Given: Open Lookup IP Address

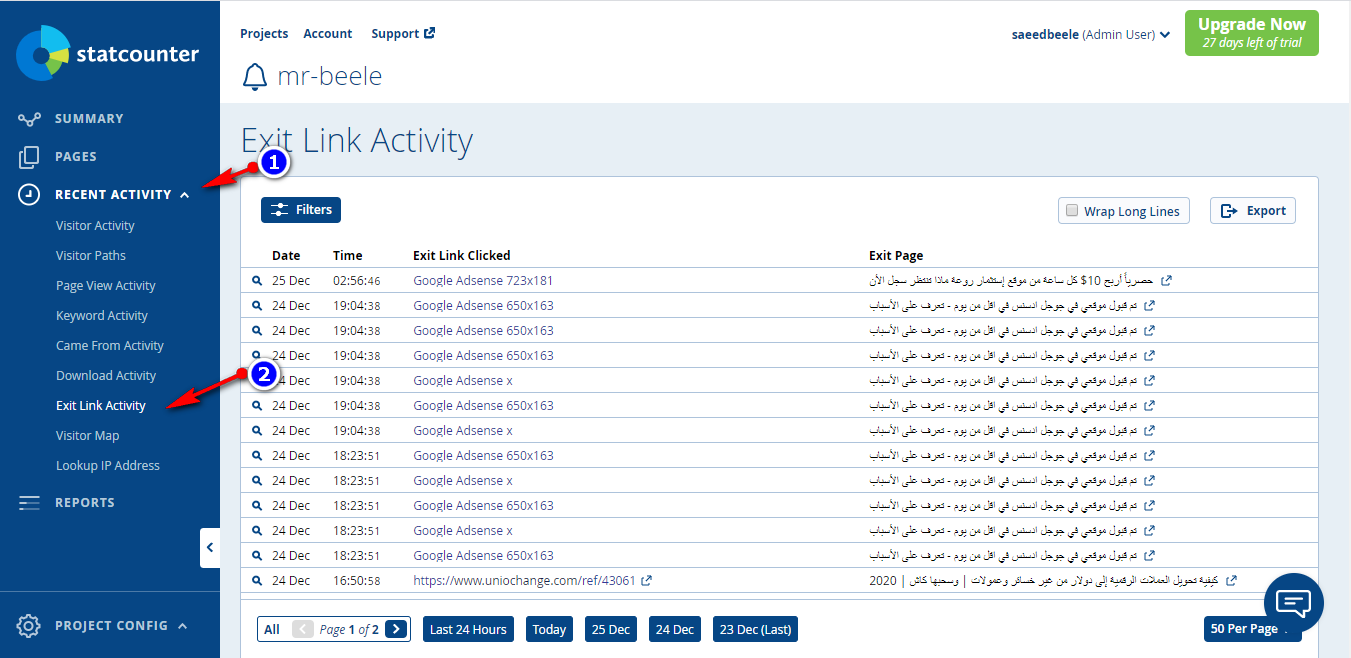Looking at the screenshot, I should coord(108,466).
